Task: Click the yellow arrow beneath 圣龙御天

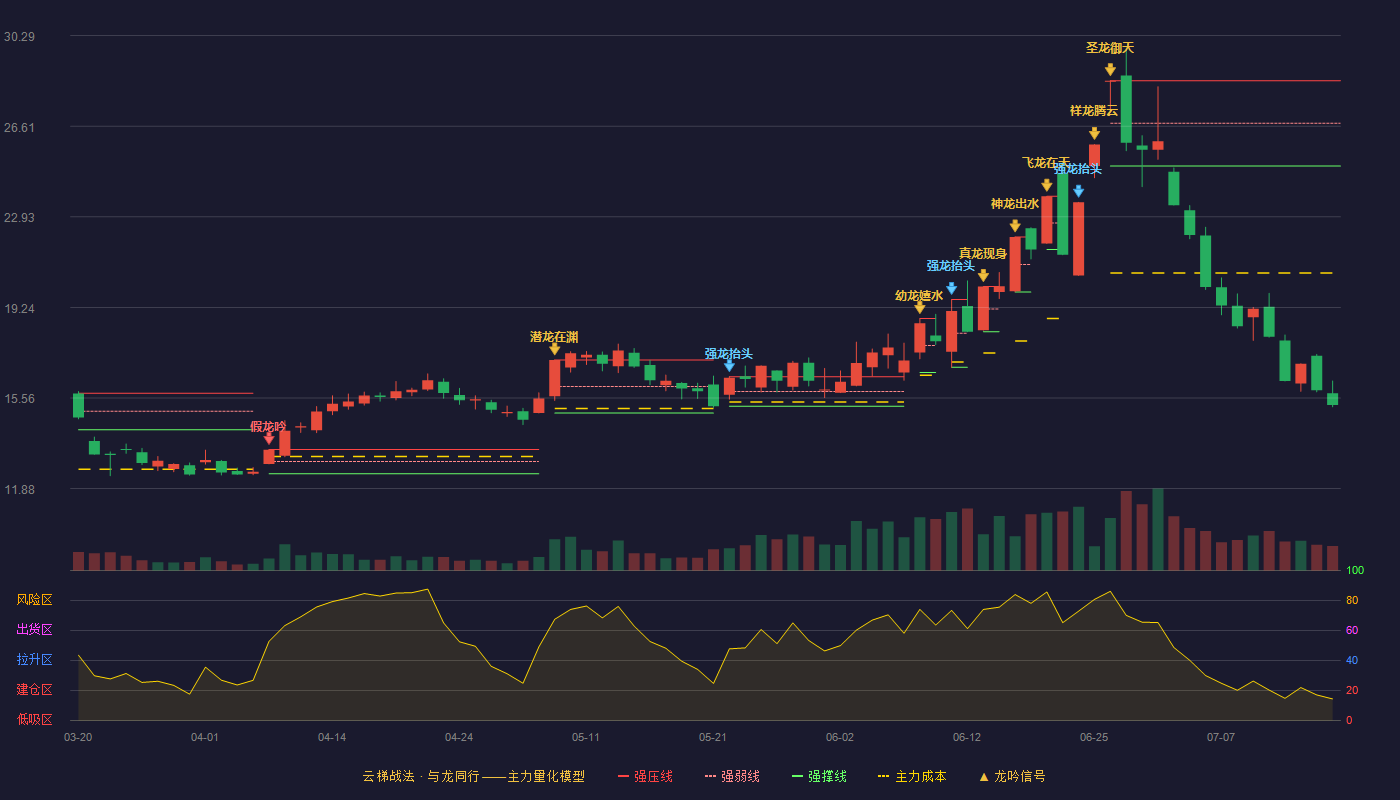Action: coord(1110,69)
